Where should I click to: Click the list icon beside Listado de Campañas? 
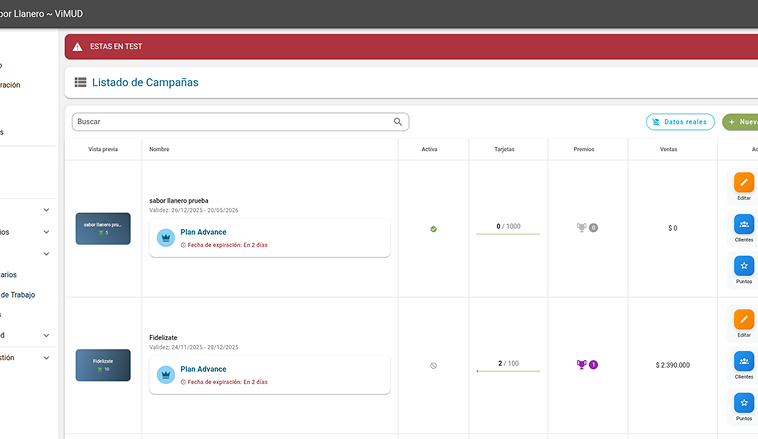click(80, 83)
